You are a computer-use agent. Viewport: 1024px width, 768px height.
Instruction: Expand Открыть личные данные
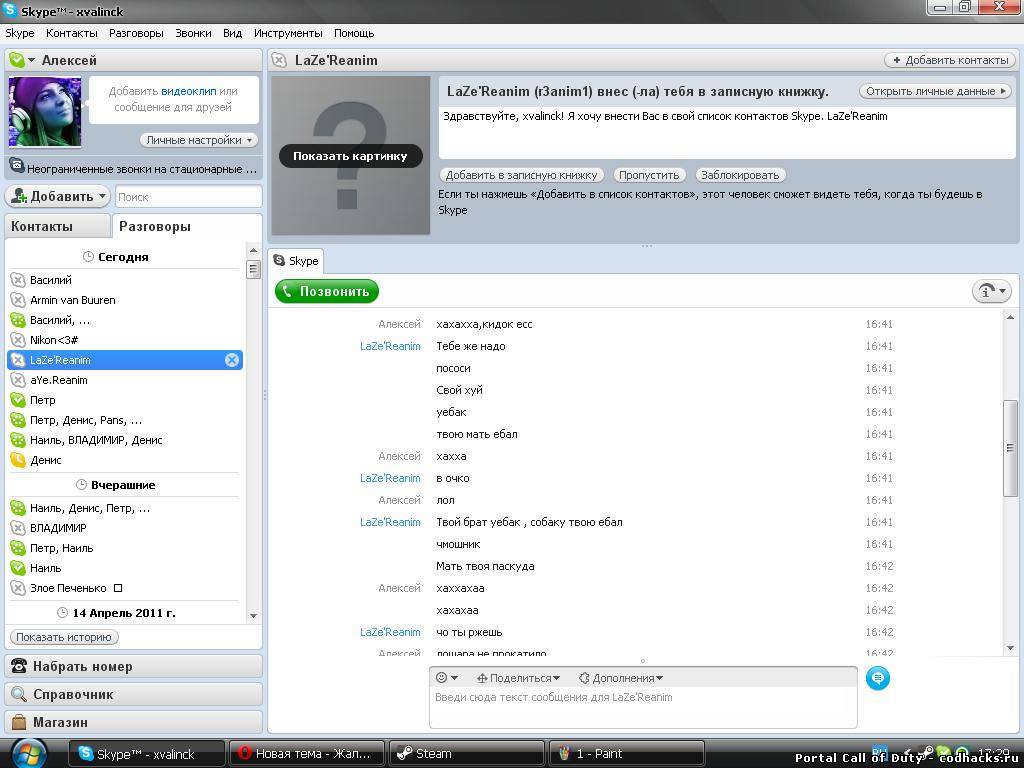coord(935,91)
